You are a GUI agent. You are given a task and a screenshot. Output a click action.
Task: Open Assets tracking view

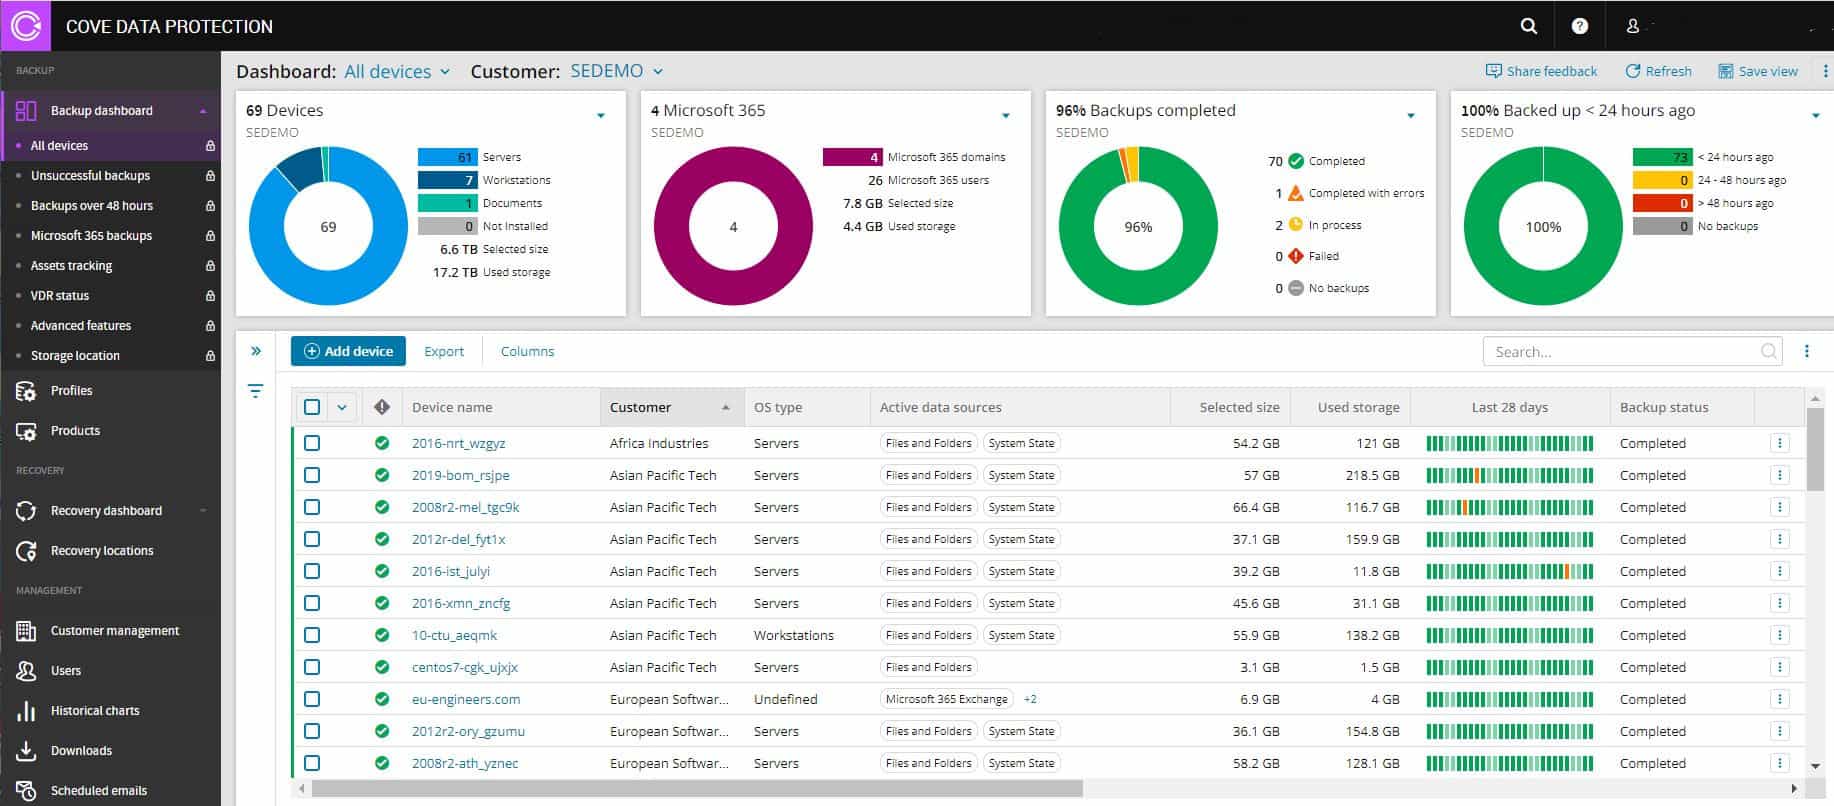71,266
